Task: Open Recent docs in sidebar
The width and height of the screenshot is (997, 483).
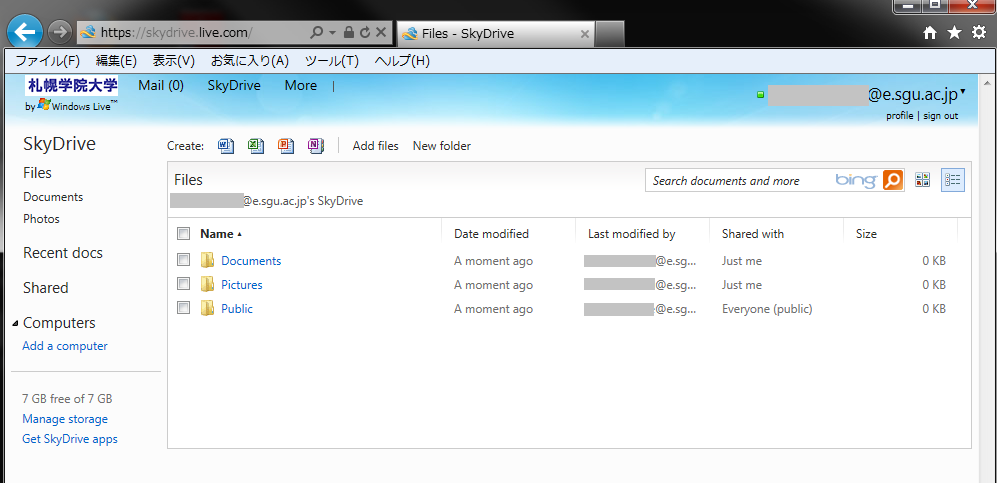Action: 63,253
